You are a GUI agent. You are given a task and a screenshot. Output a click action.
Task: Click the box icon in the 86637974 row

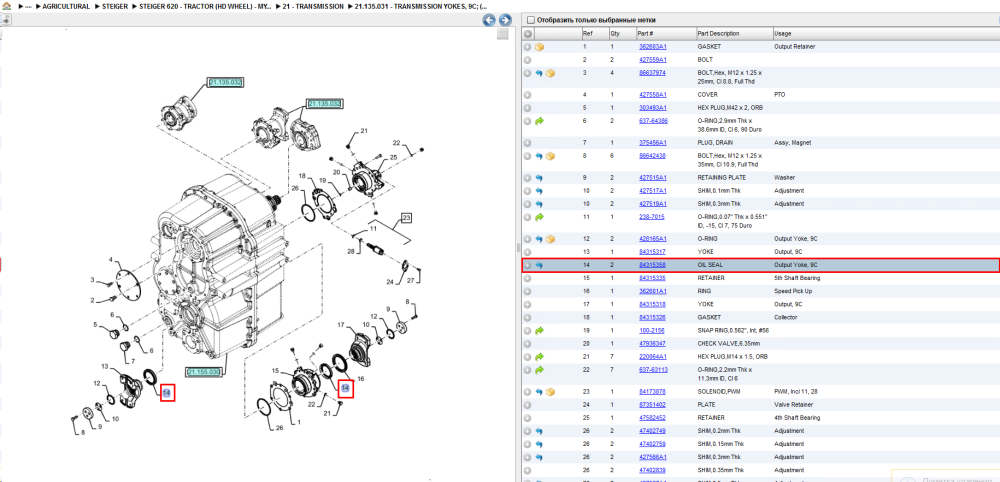(551, 73)
